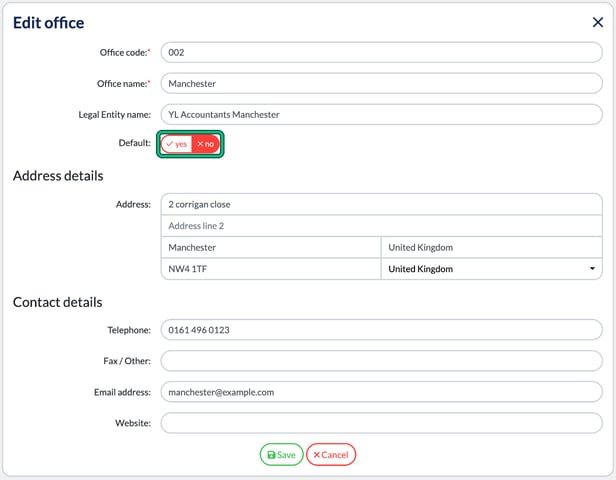Image resolution: width=616 pixels, height=480 pixels.
Task: Click the 'Office code:' label
Action: (125, 53)
